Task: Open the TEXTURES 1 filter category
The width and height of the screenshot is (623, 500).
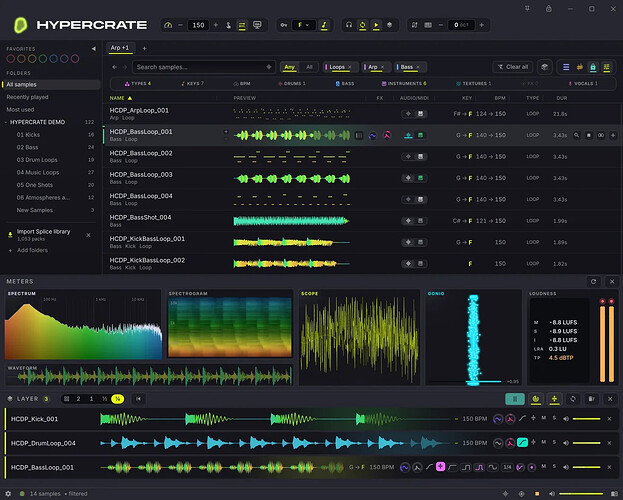Action: coord(474,84)
